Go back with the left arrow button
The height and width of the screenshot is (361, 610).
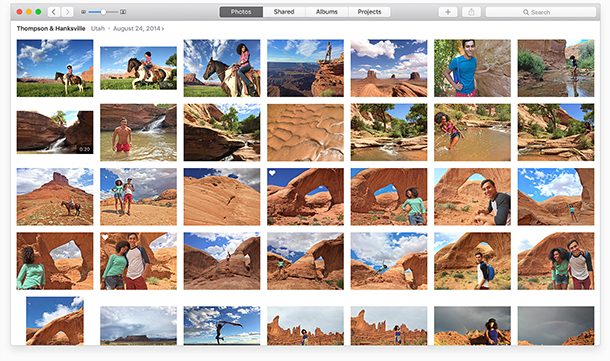[54, 12]
